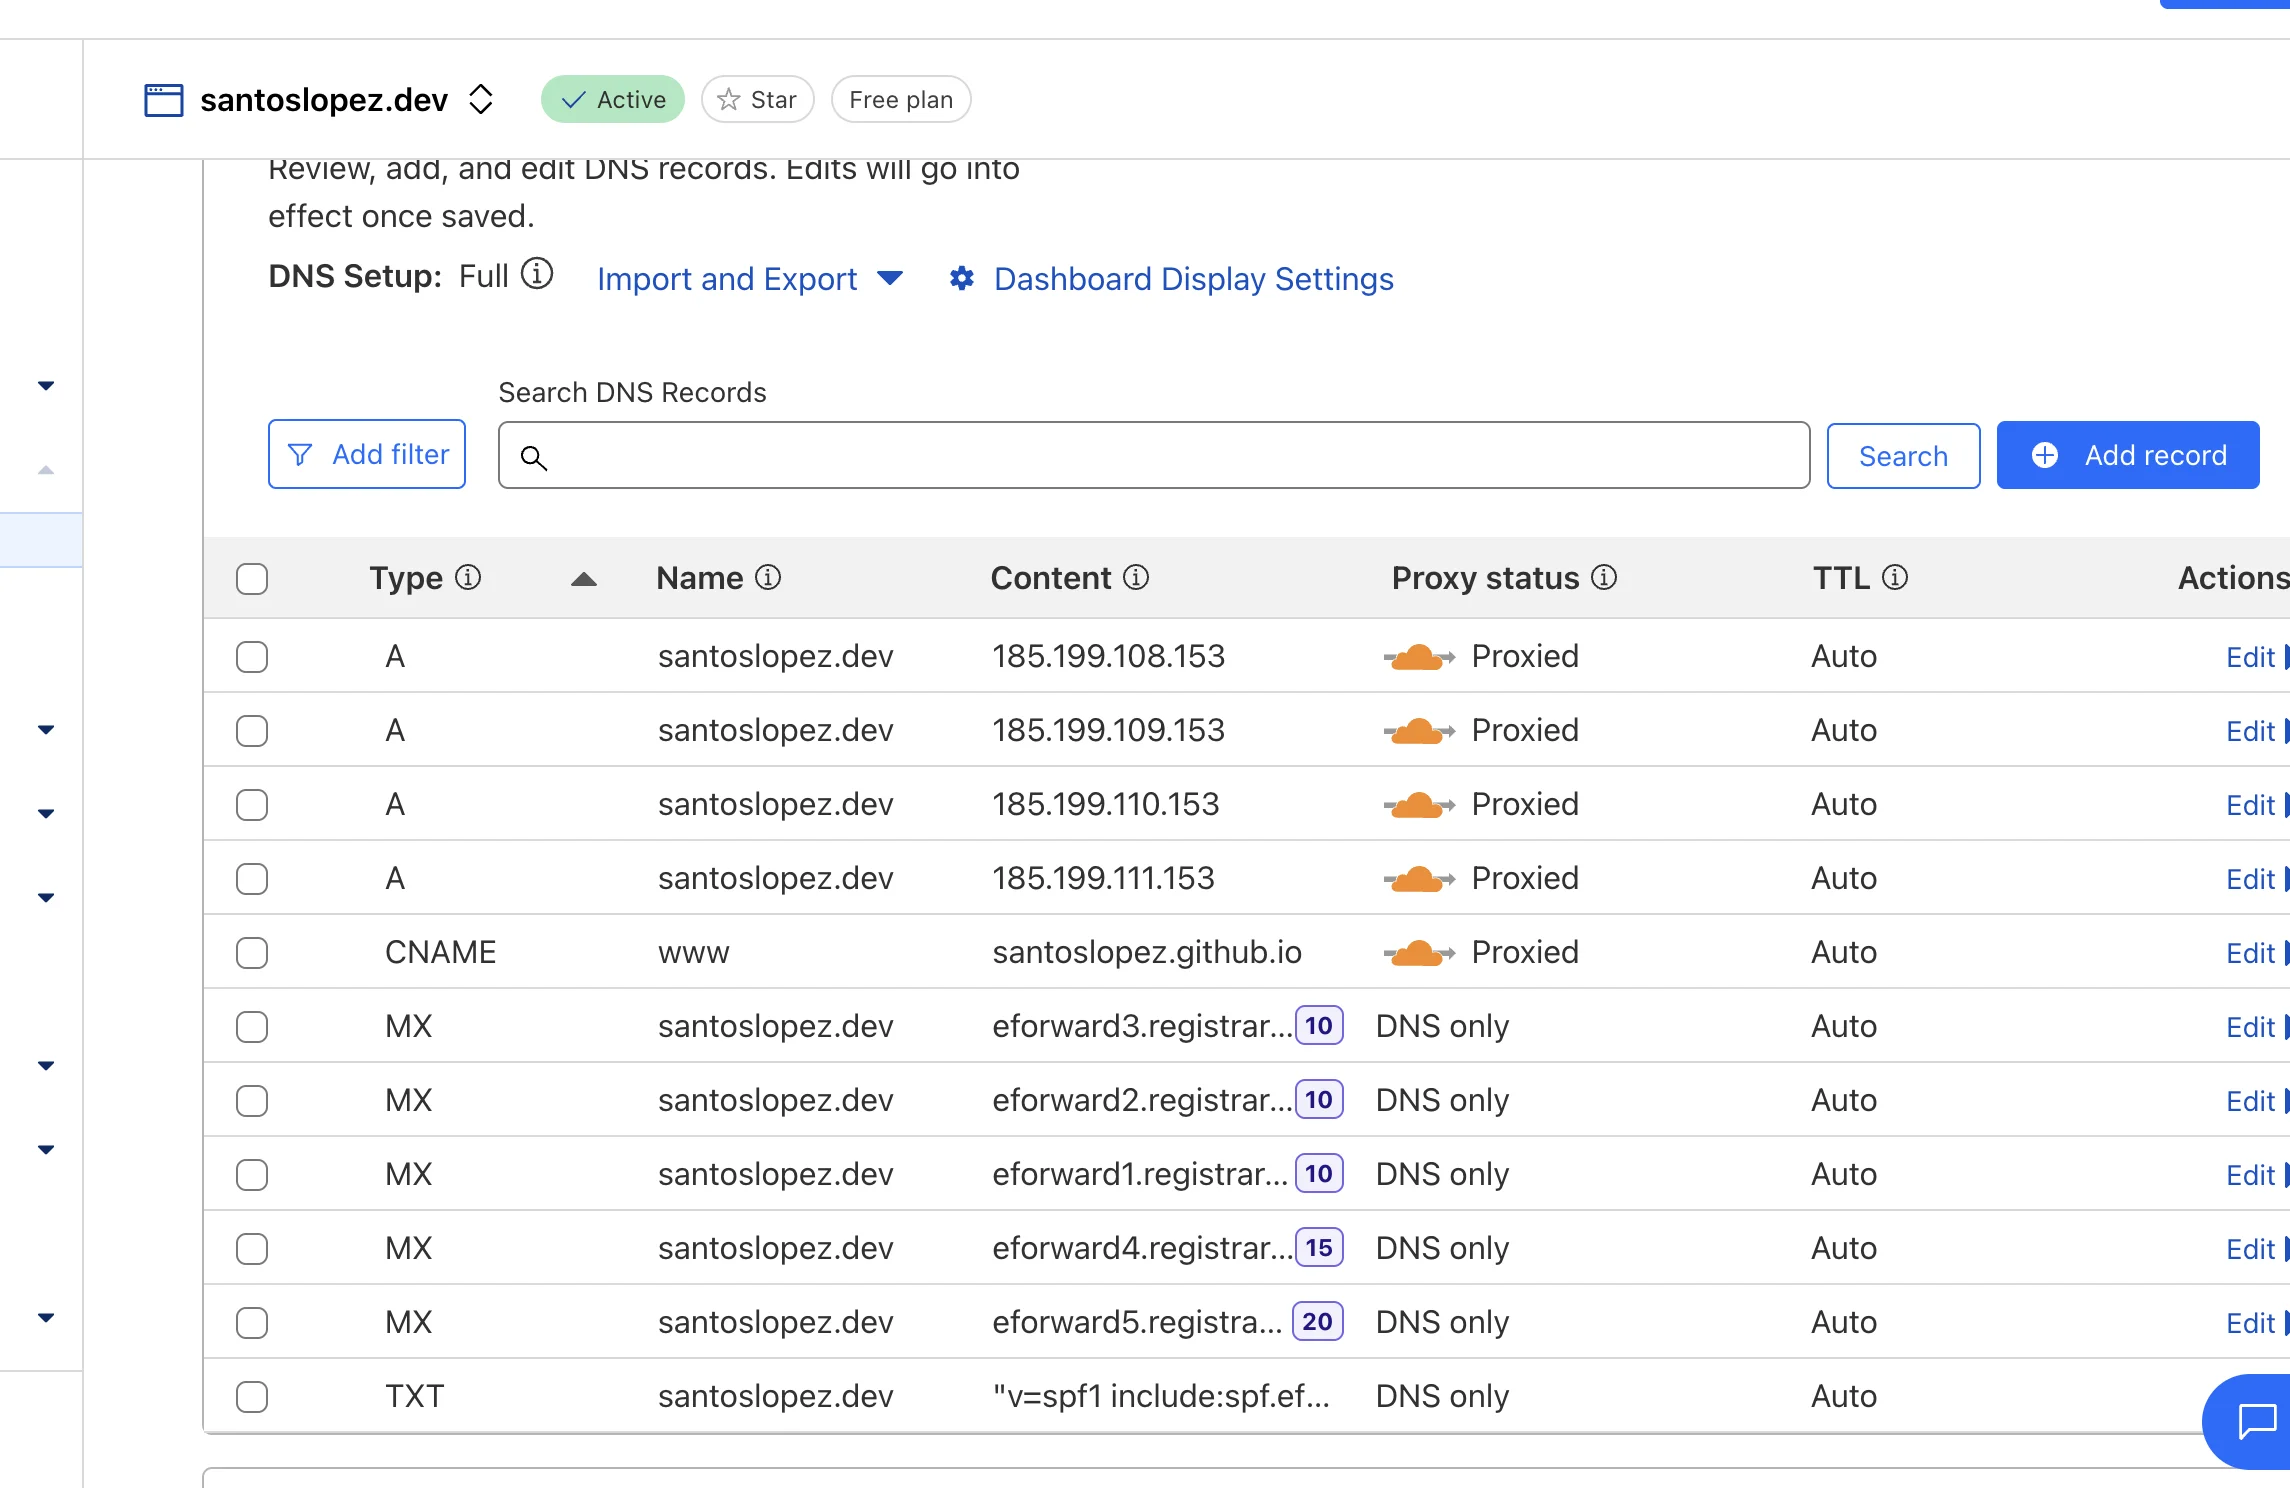The image size is (2290, 1488).
Task: Click priority badge 10 on eforward2 record
Action: 1319,1099
